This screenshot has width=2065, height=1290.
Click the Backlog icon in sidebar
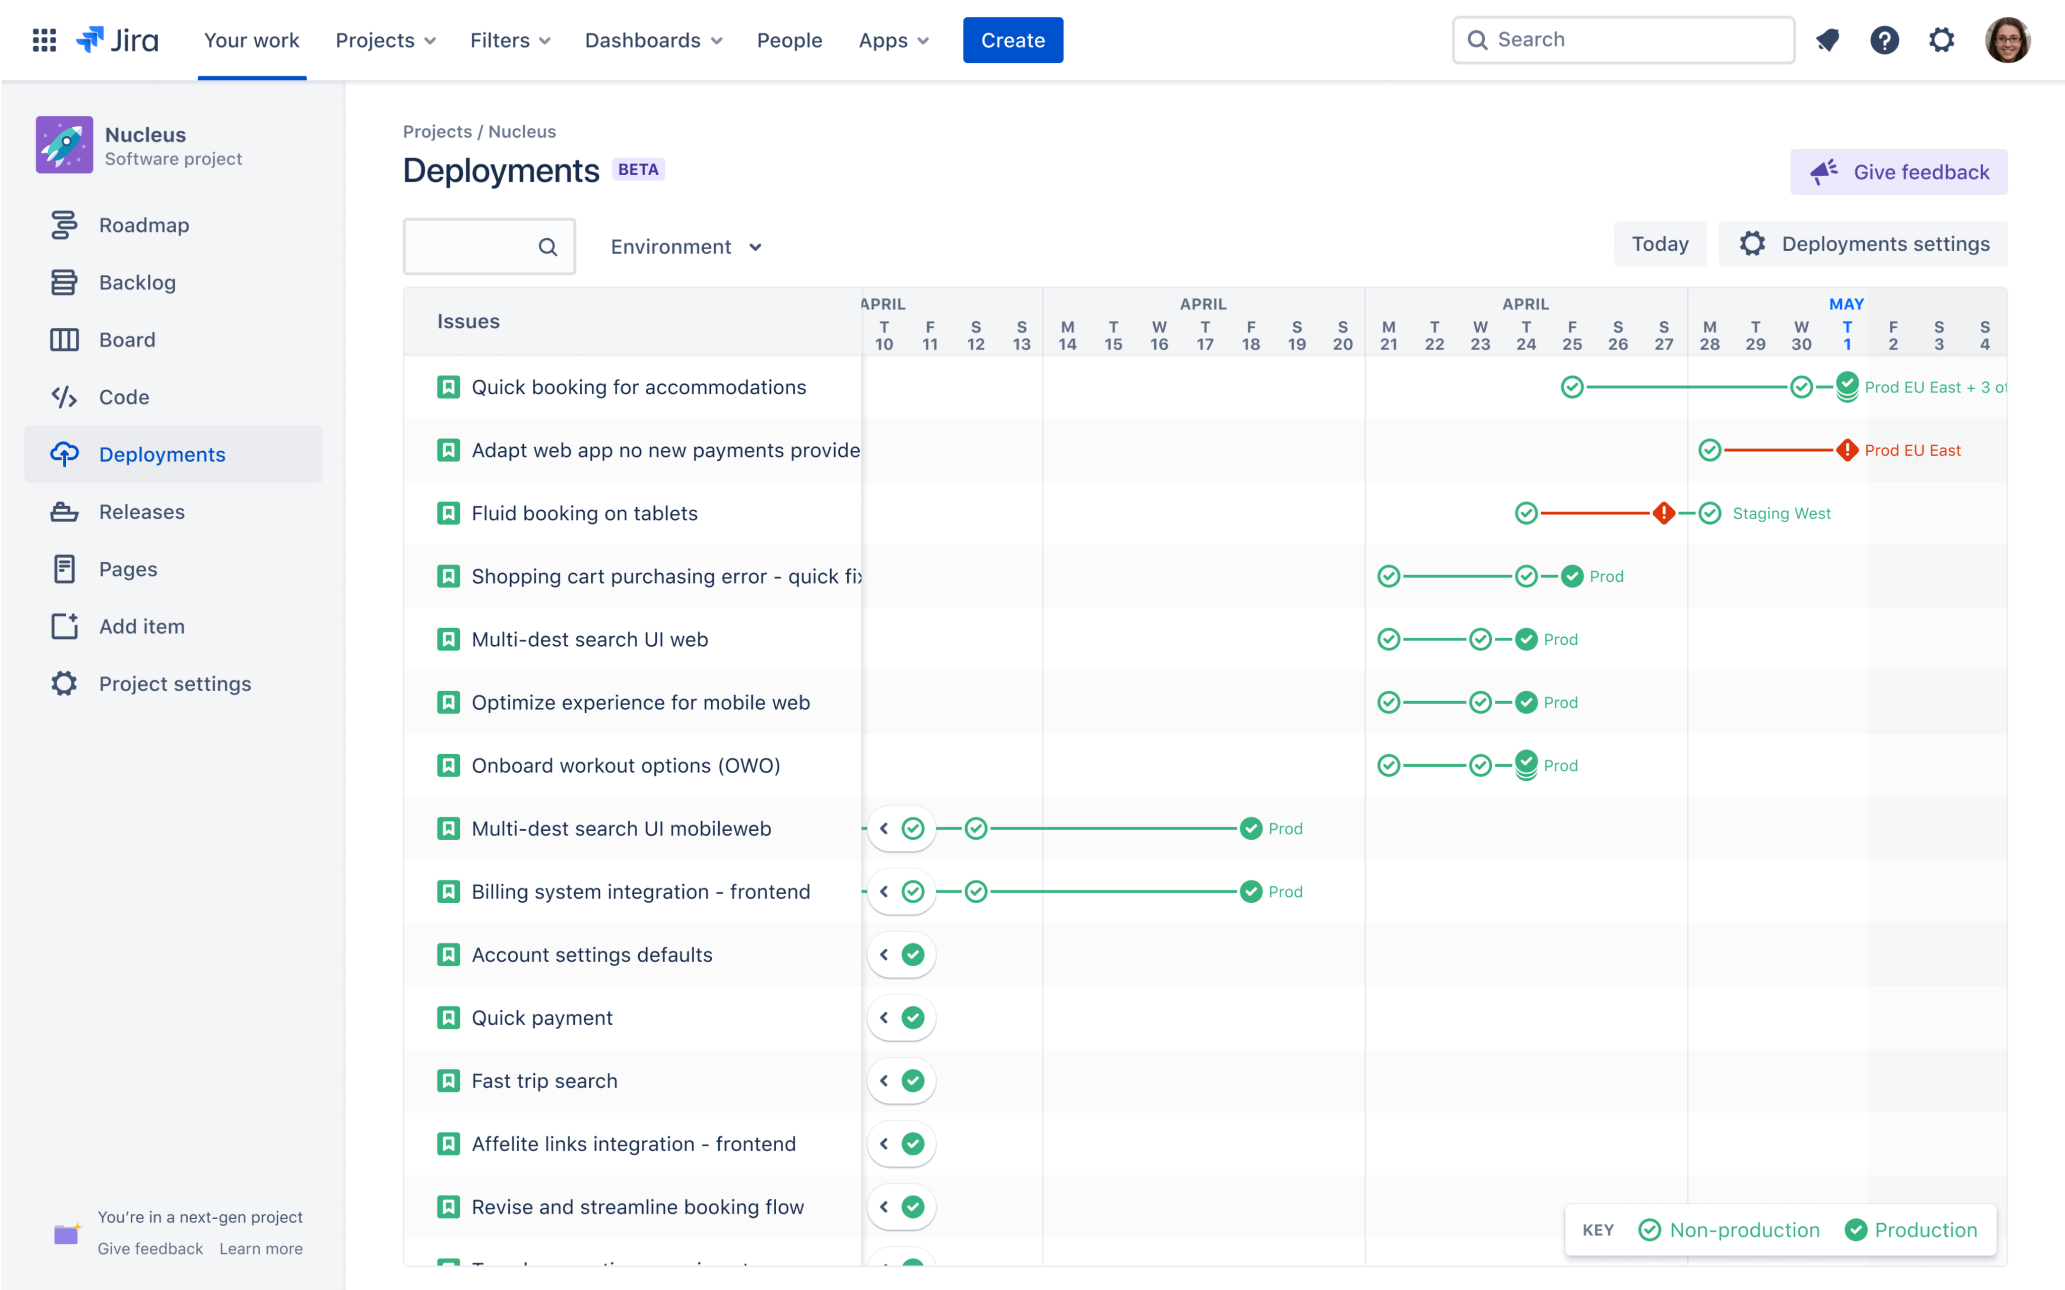(x=61, y=281)
